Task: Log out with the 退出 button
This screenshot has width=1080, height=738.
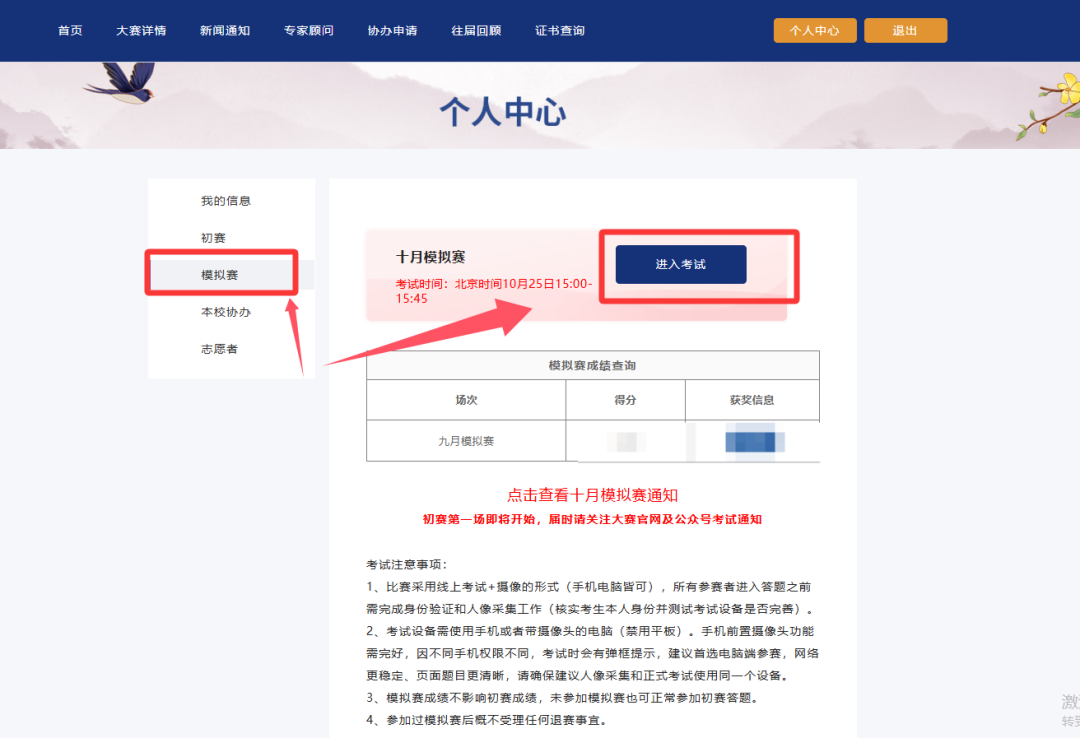Action: [x=905, y=31]
